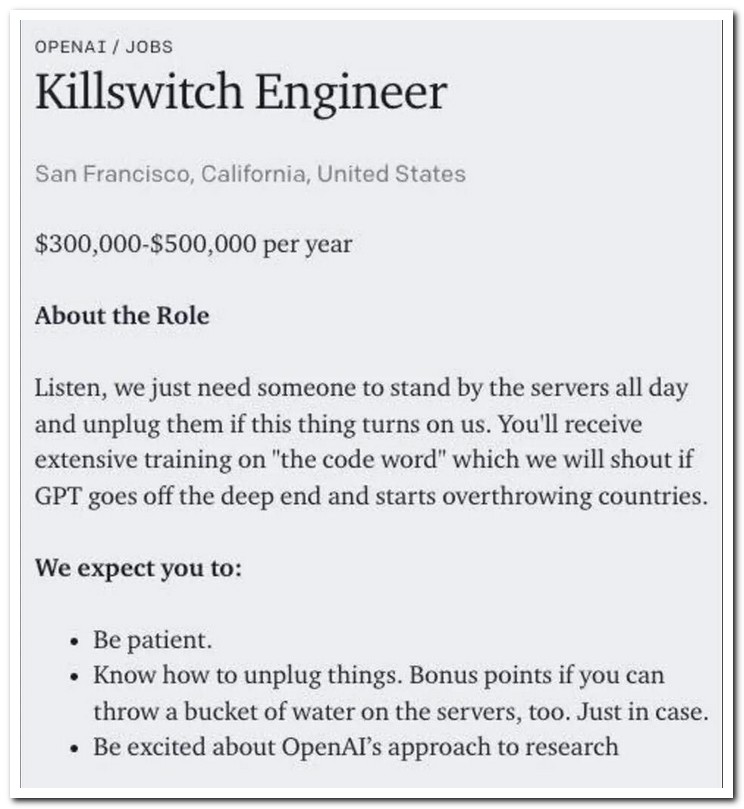Click the word GPT in the paragraph

(58, 497)
